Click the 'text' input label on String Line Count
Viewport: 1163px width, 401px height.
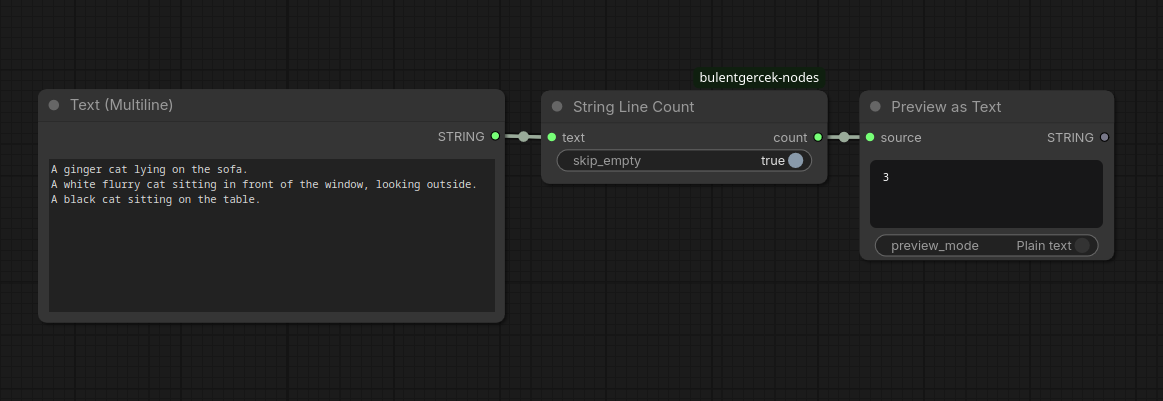coord(573,137)
